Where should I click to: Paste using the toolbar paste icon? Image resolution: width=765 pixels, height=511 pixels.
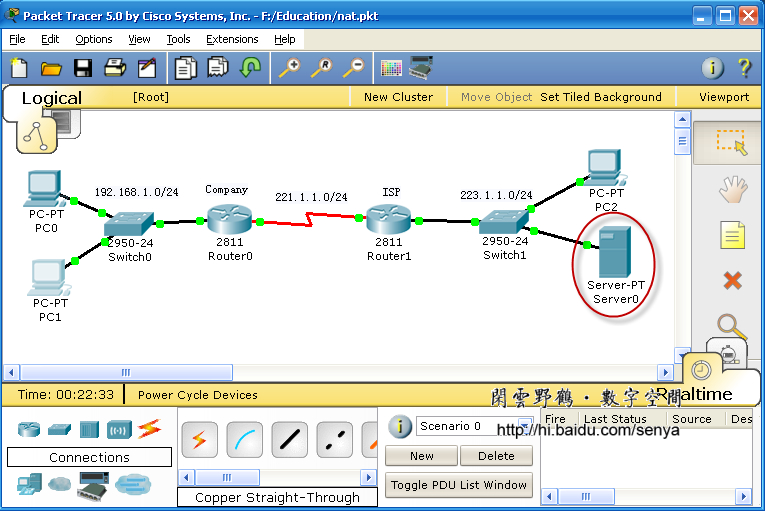click(218, 68)
